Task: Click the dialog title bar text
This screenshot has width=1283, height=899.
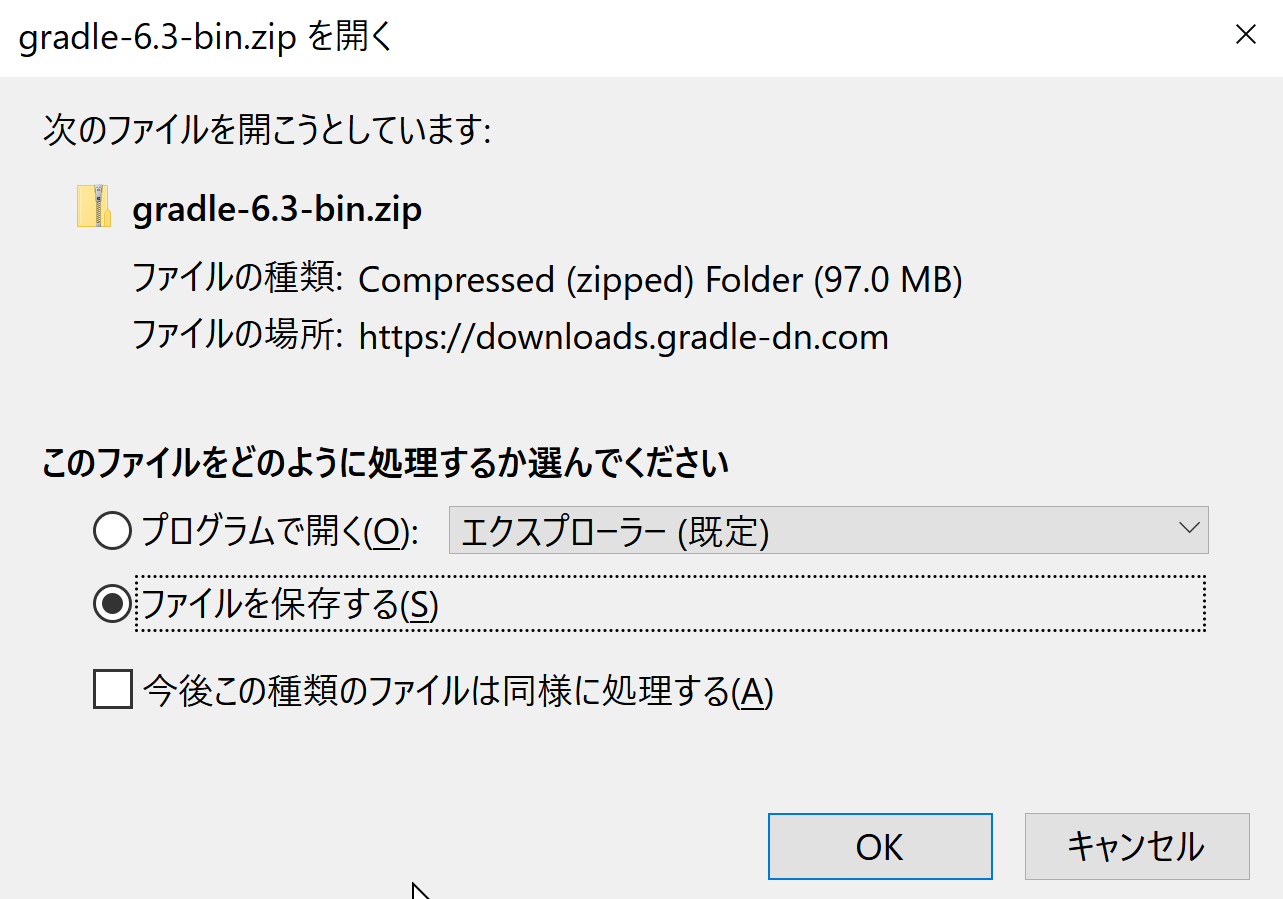Action: pos(205,37)
